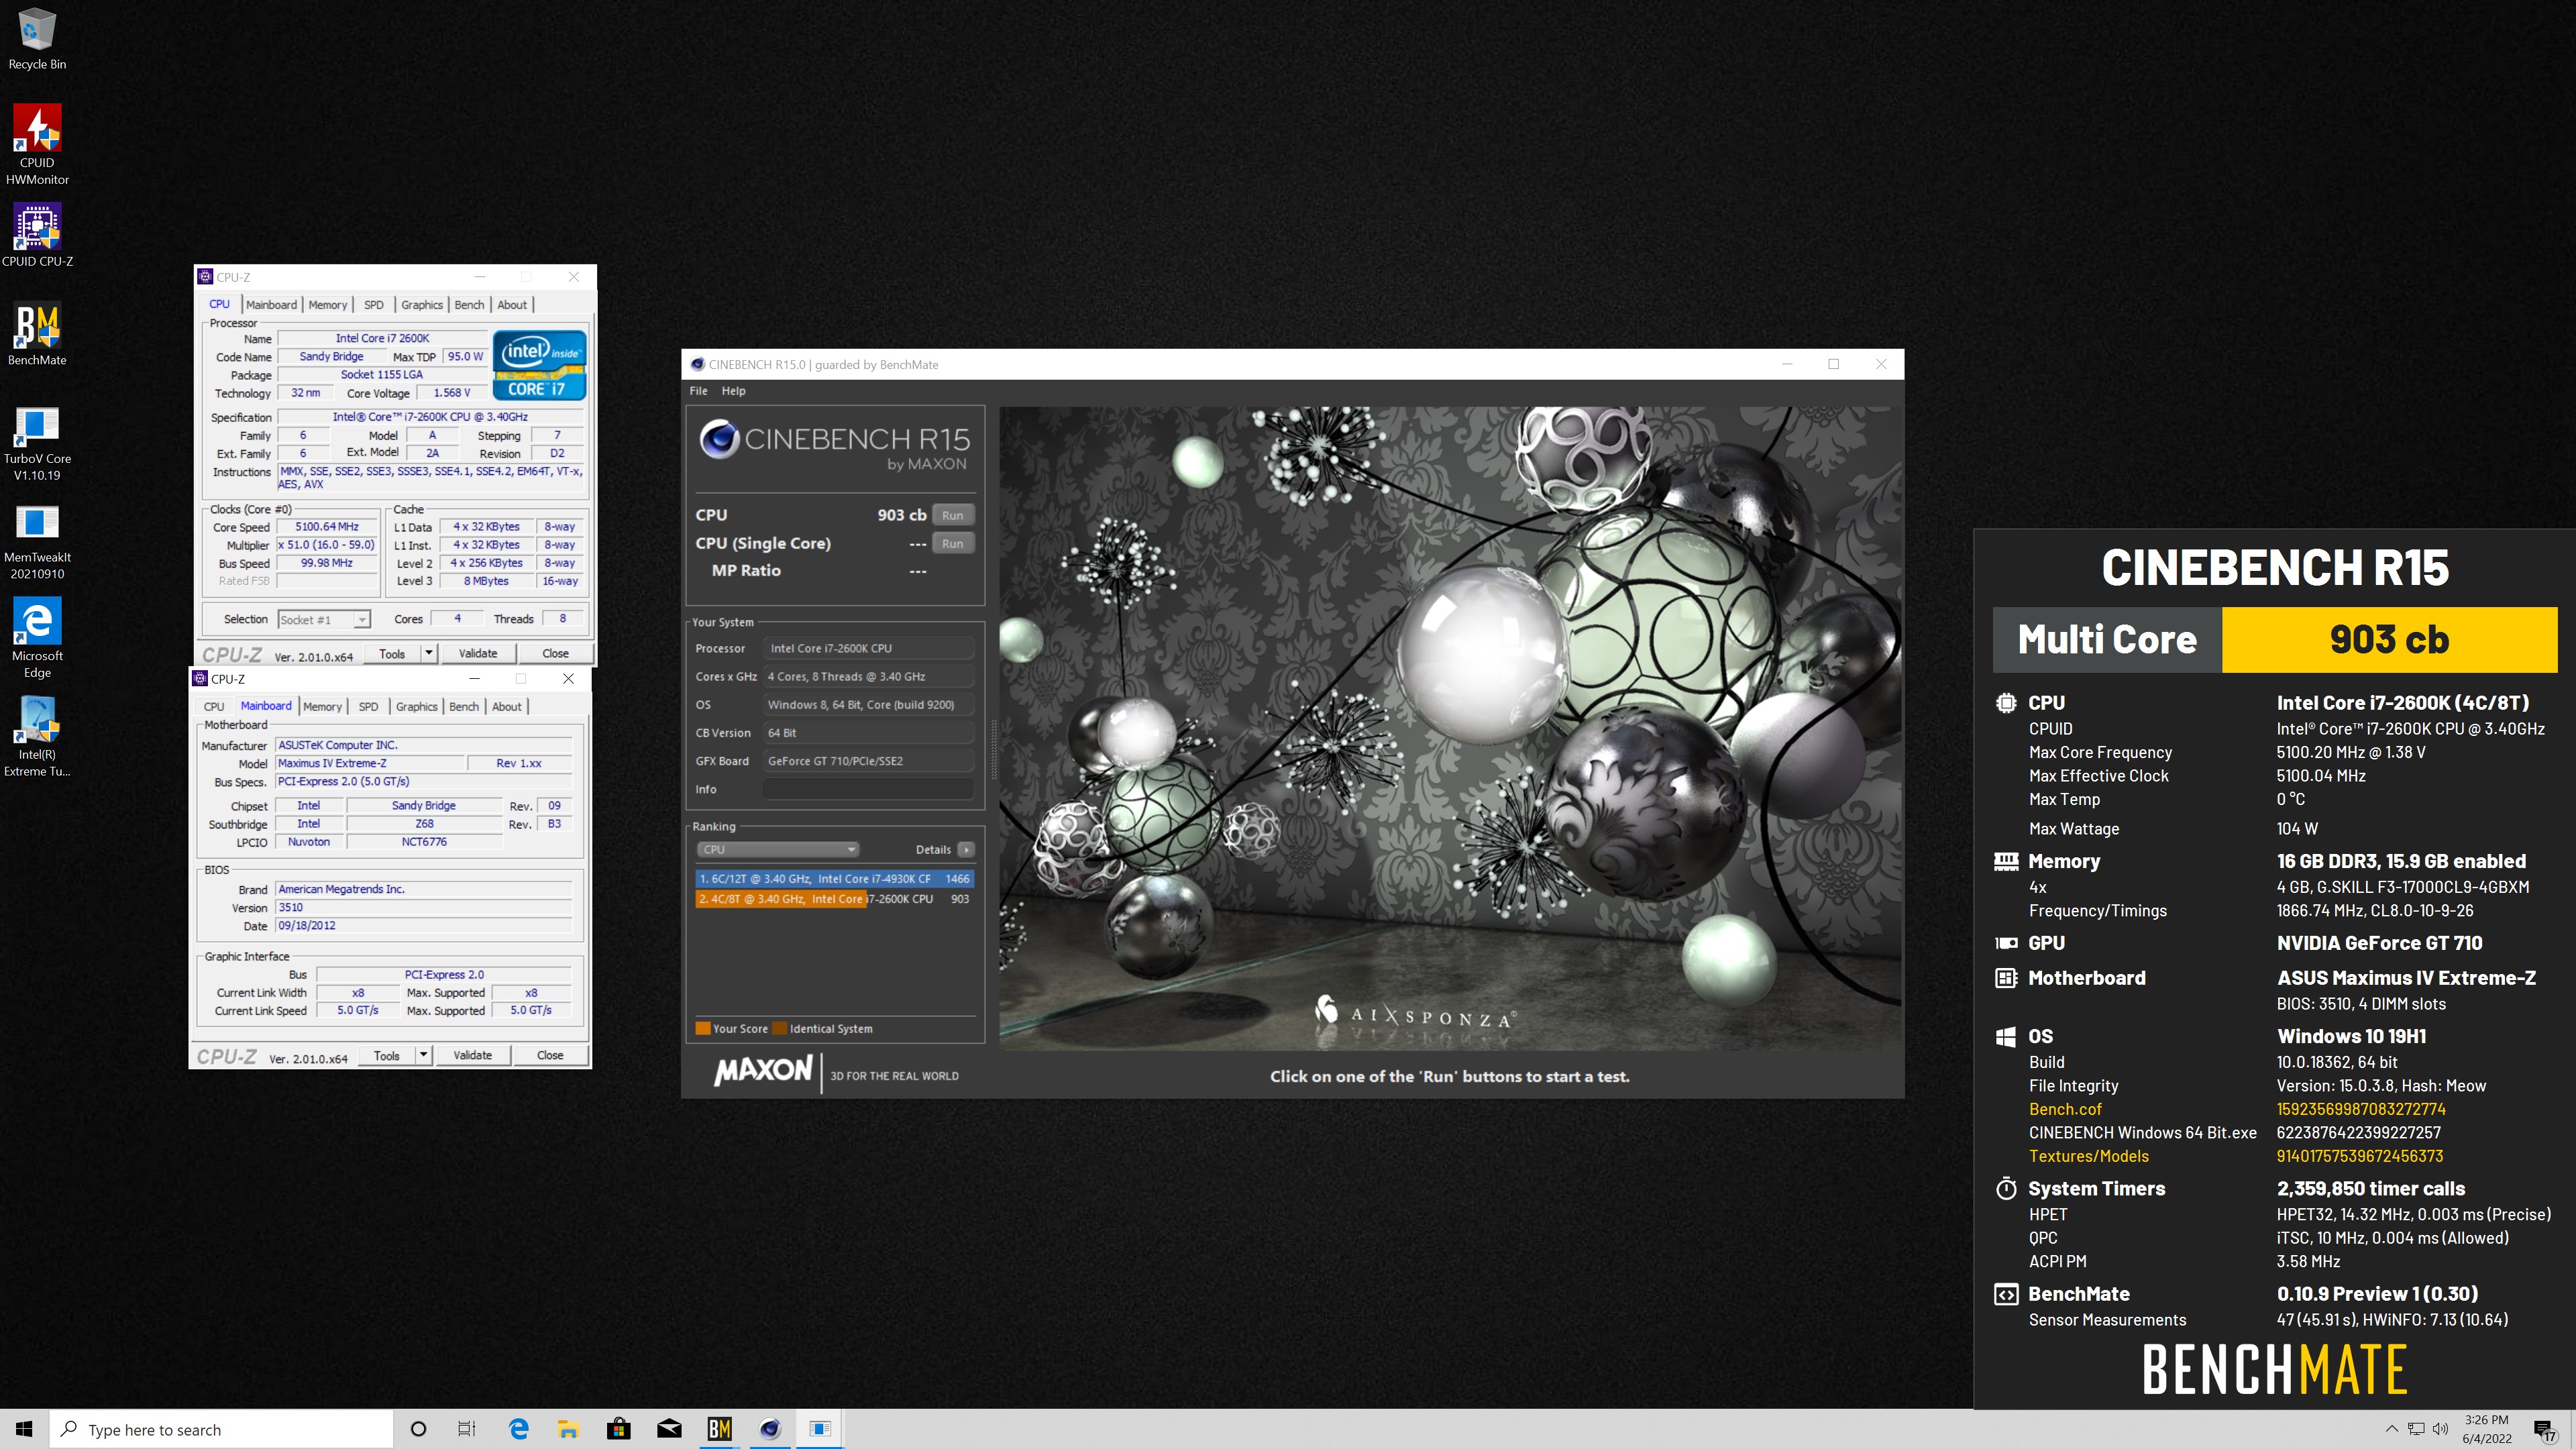This screenshot has width=2576, height=1449.
Task: Click the taskbar search box
Action: pos(221,1429)
